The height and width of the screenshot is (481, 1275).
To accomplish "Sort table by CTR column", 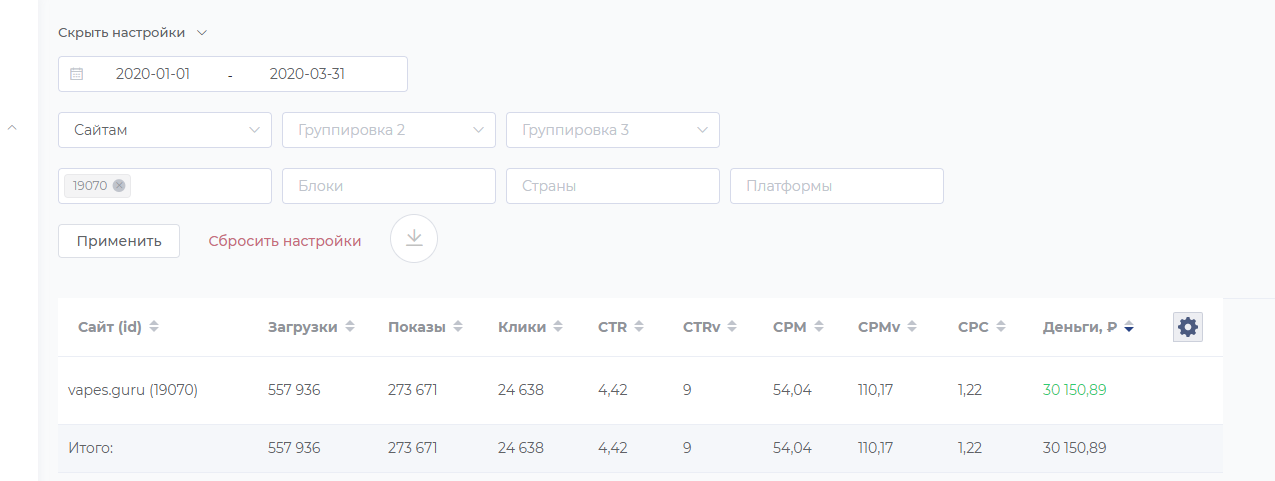I will pyautogui.click(x=638, y=327).
